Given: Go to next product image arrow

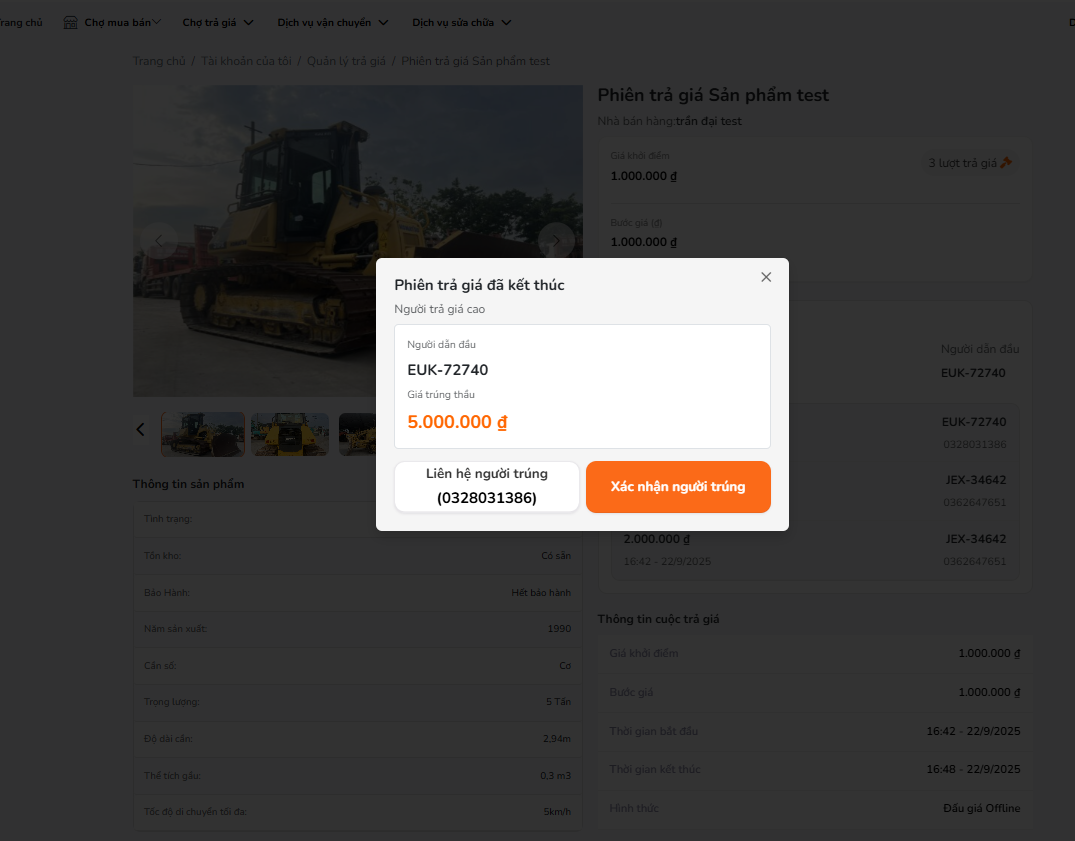Looking at the screenshot, I should (x=556, y=241).
